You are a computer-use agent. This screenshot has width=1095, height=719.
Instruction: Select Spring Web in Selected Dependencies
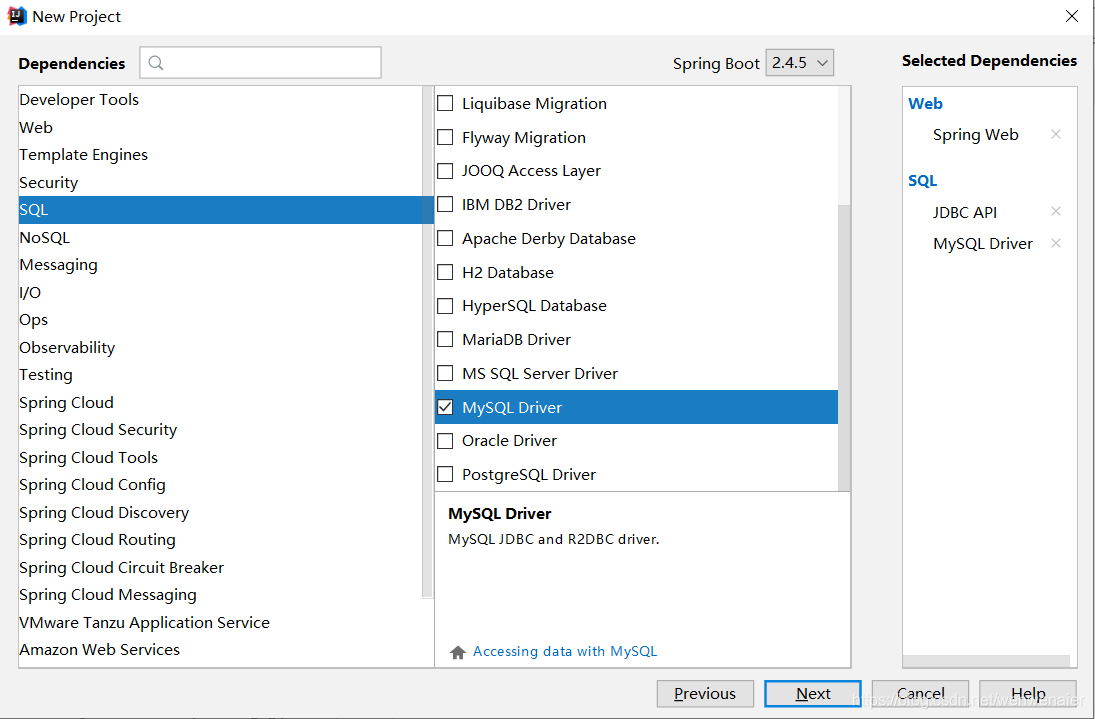(x=976, y=135)
